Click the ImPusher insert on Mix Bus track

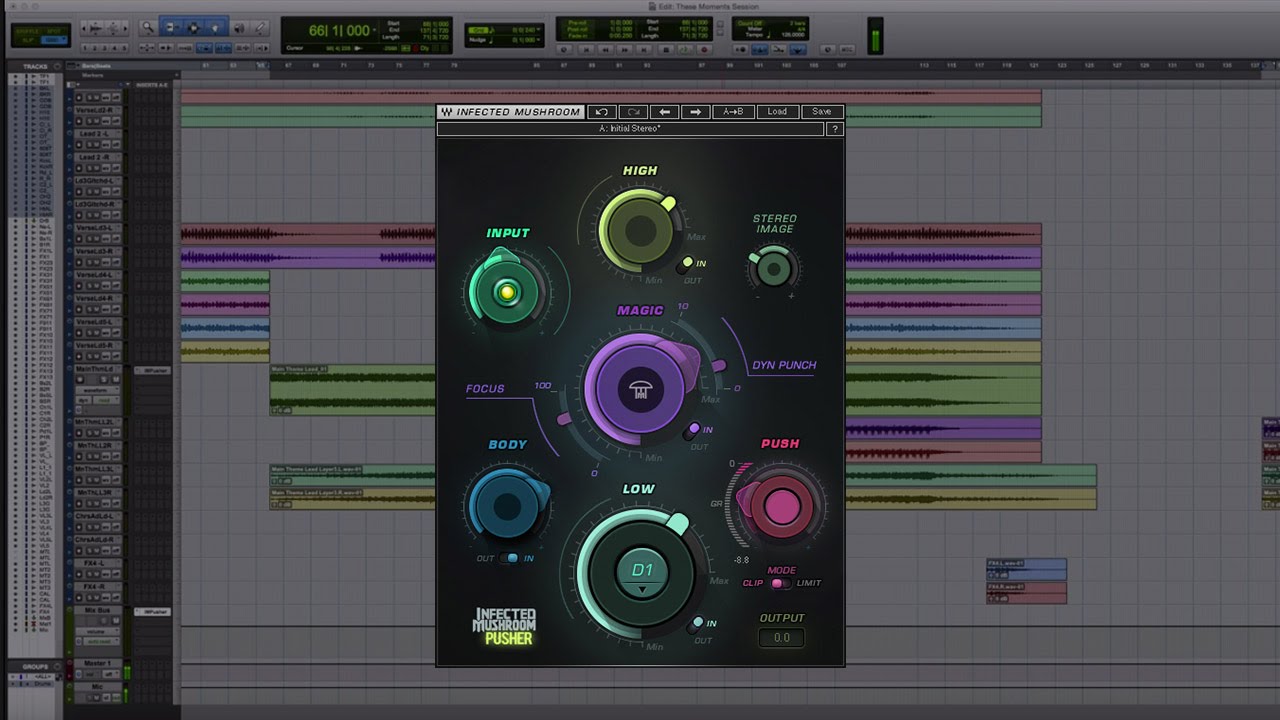pyautogui.click(x=152, y=611)
